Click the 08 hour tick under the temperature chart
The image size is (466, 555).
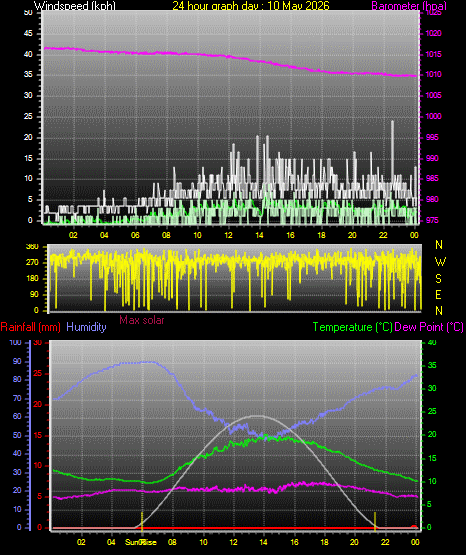pyautogui.click(x=172, y=542)
